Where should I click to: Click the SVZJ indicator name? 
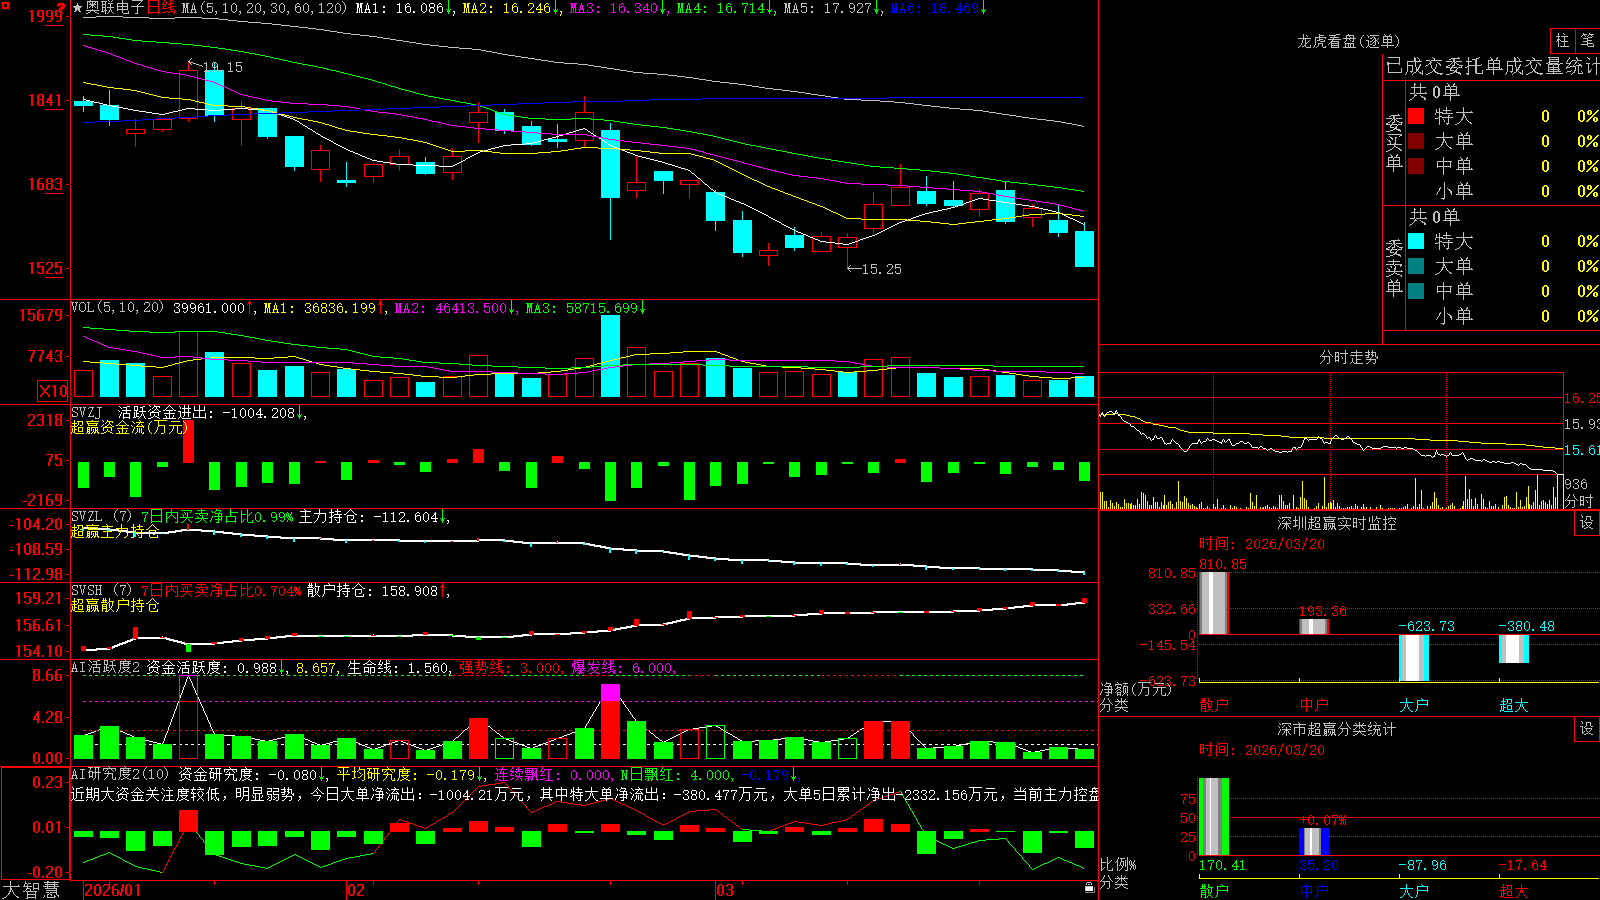(x=87, y=412)
